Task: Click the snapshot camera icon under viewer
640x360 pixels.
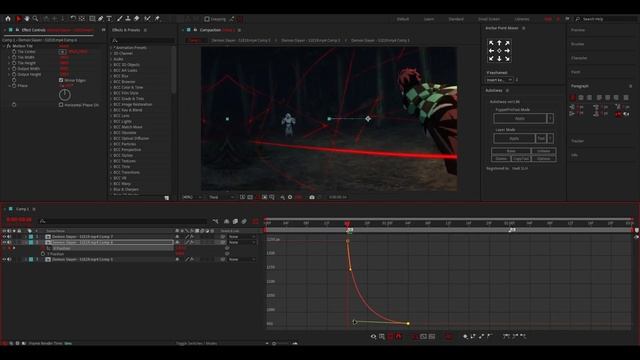Action: point(312,197)
